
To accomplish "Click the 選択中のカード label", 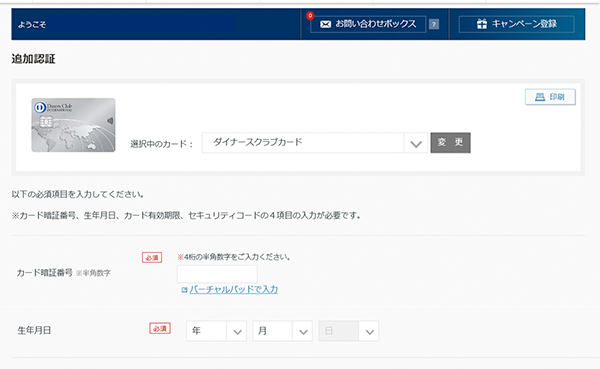I will click(x=161, y=144).
